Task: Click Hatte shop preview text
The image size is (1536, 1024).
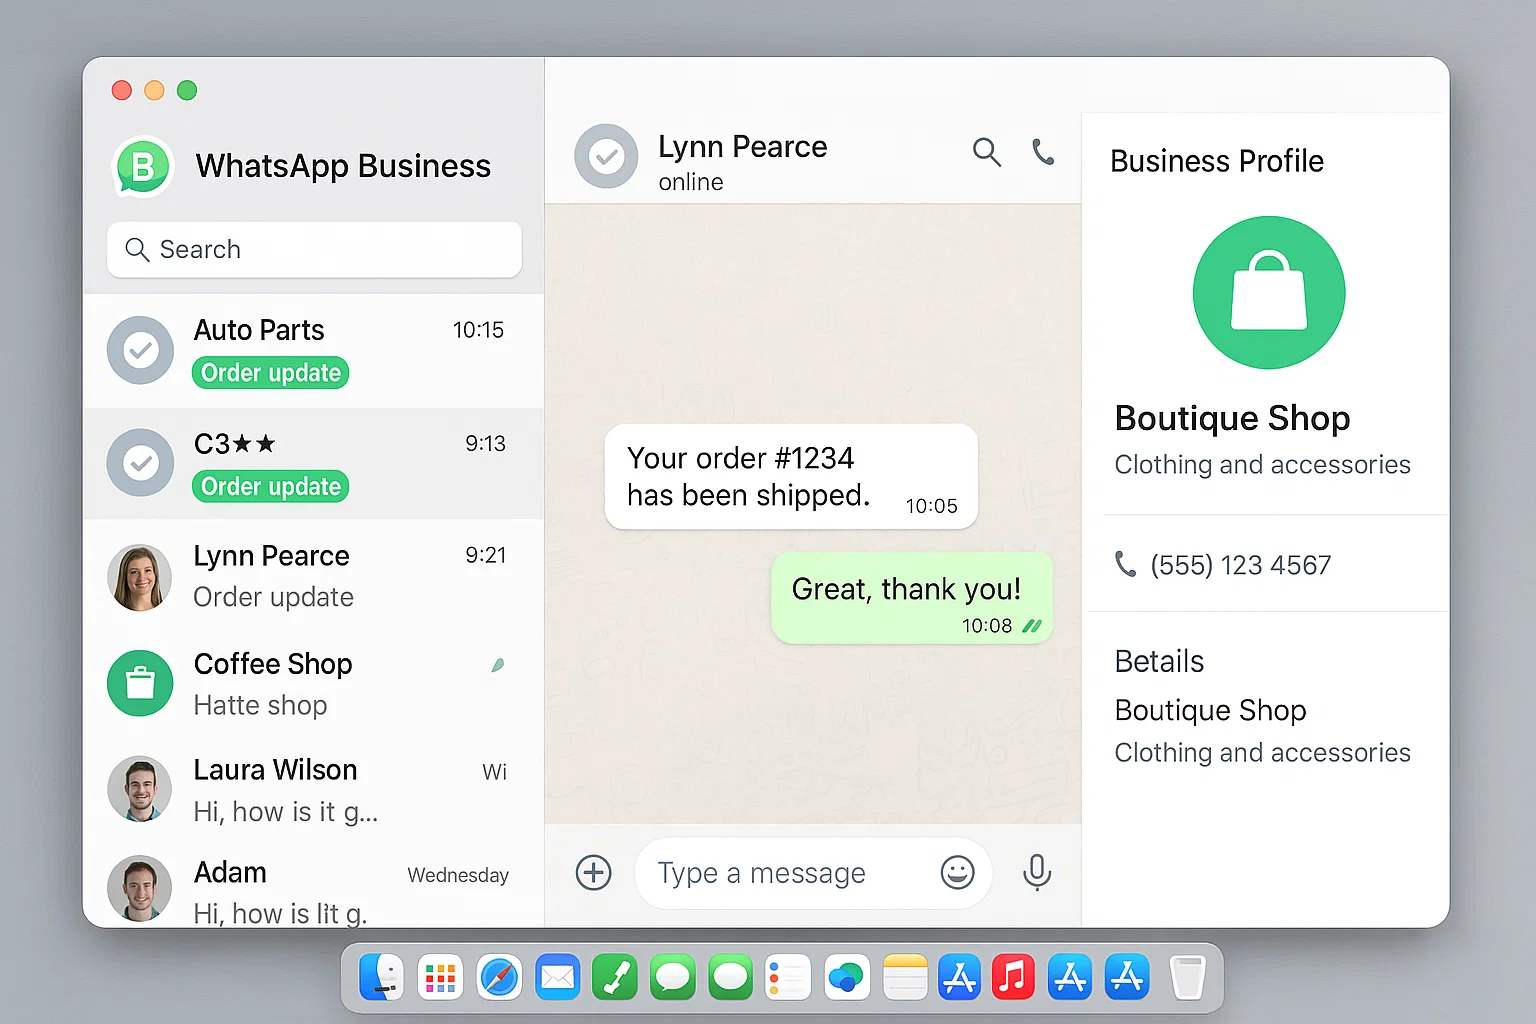Action: coord(260,705)
